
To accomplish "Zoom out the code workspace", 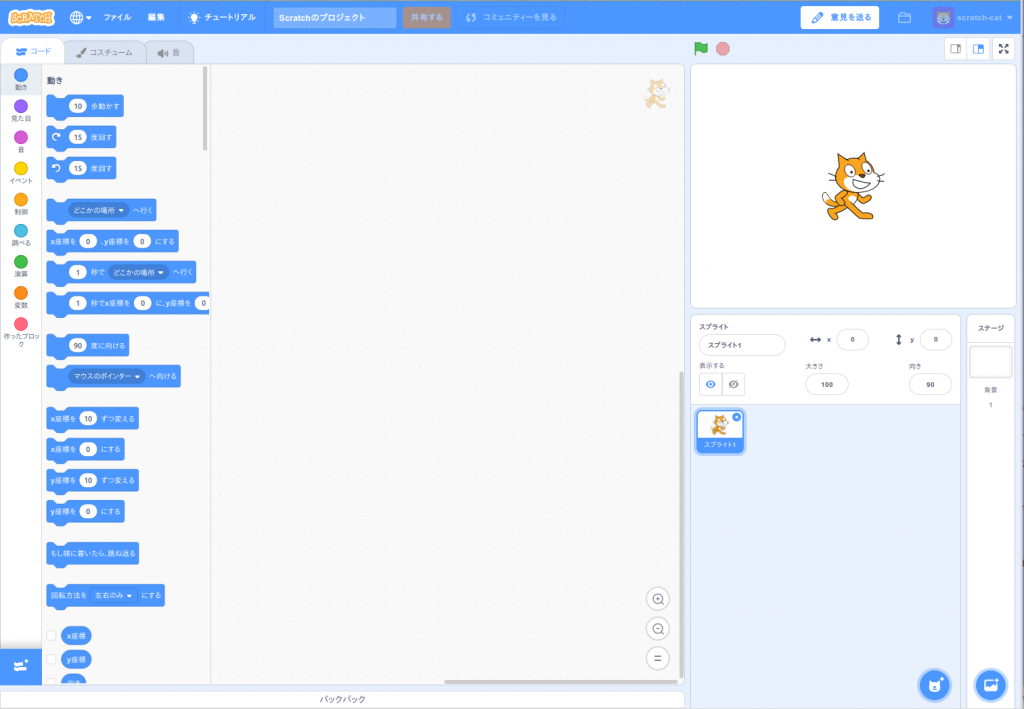I will (x=658, y=629).
